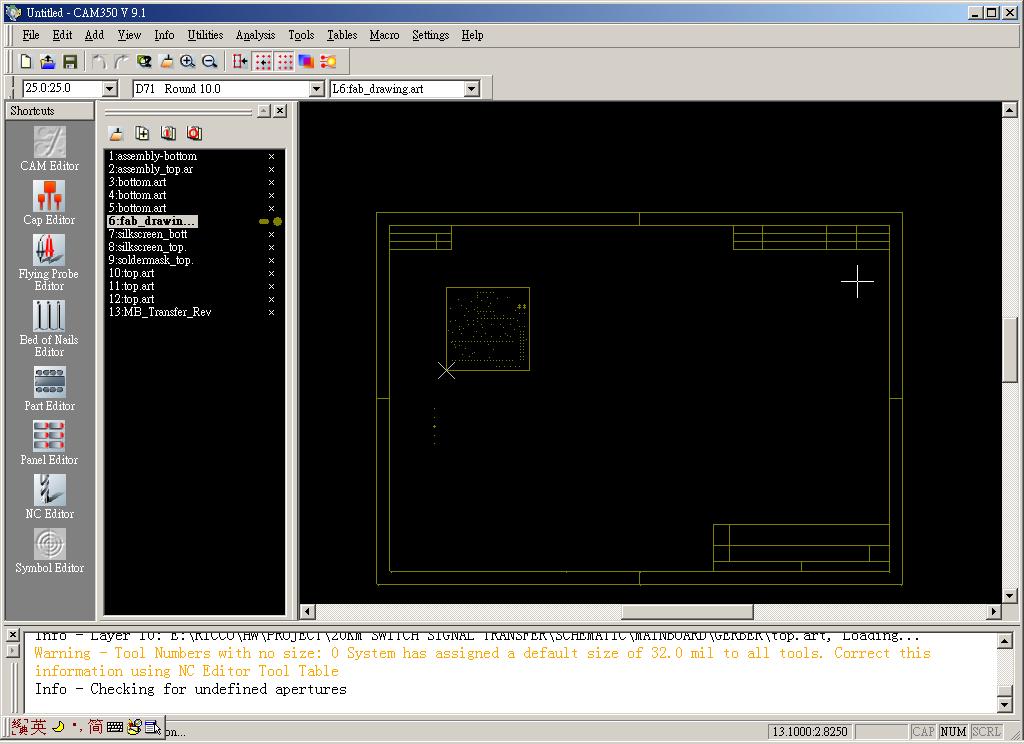Open the Analysis menu
The width and height of the screenshot is (1024, 744).
(x=255, y=35)
